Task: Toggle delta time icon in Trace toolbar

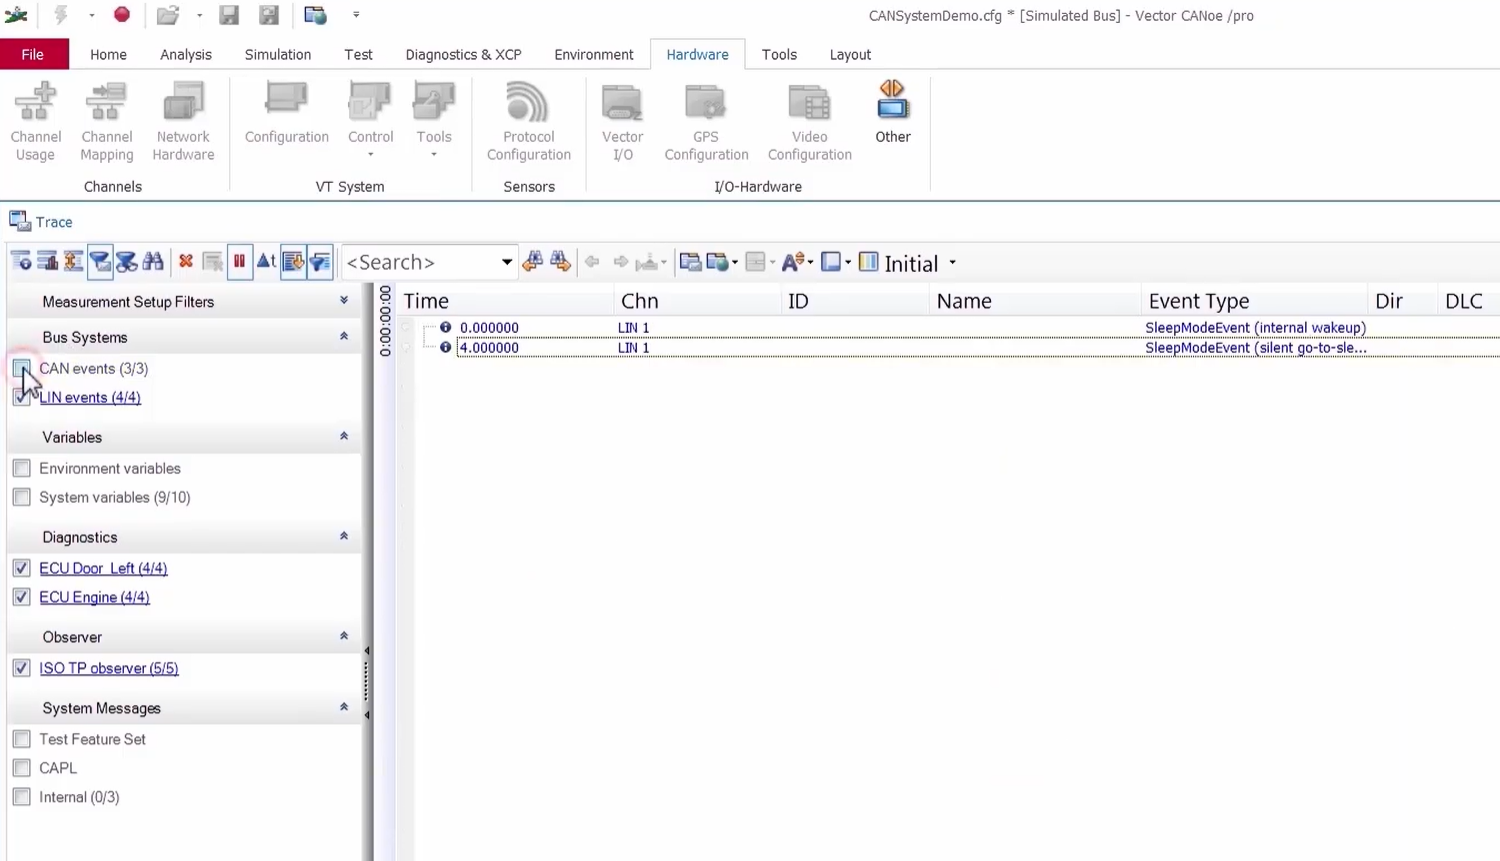Action: pyautogui.click(x=266, y=262)
